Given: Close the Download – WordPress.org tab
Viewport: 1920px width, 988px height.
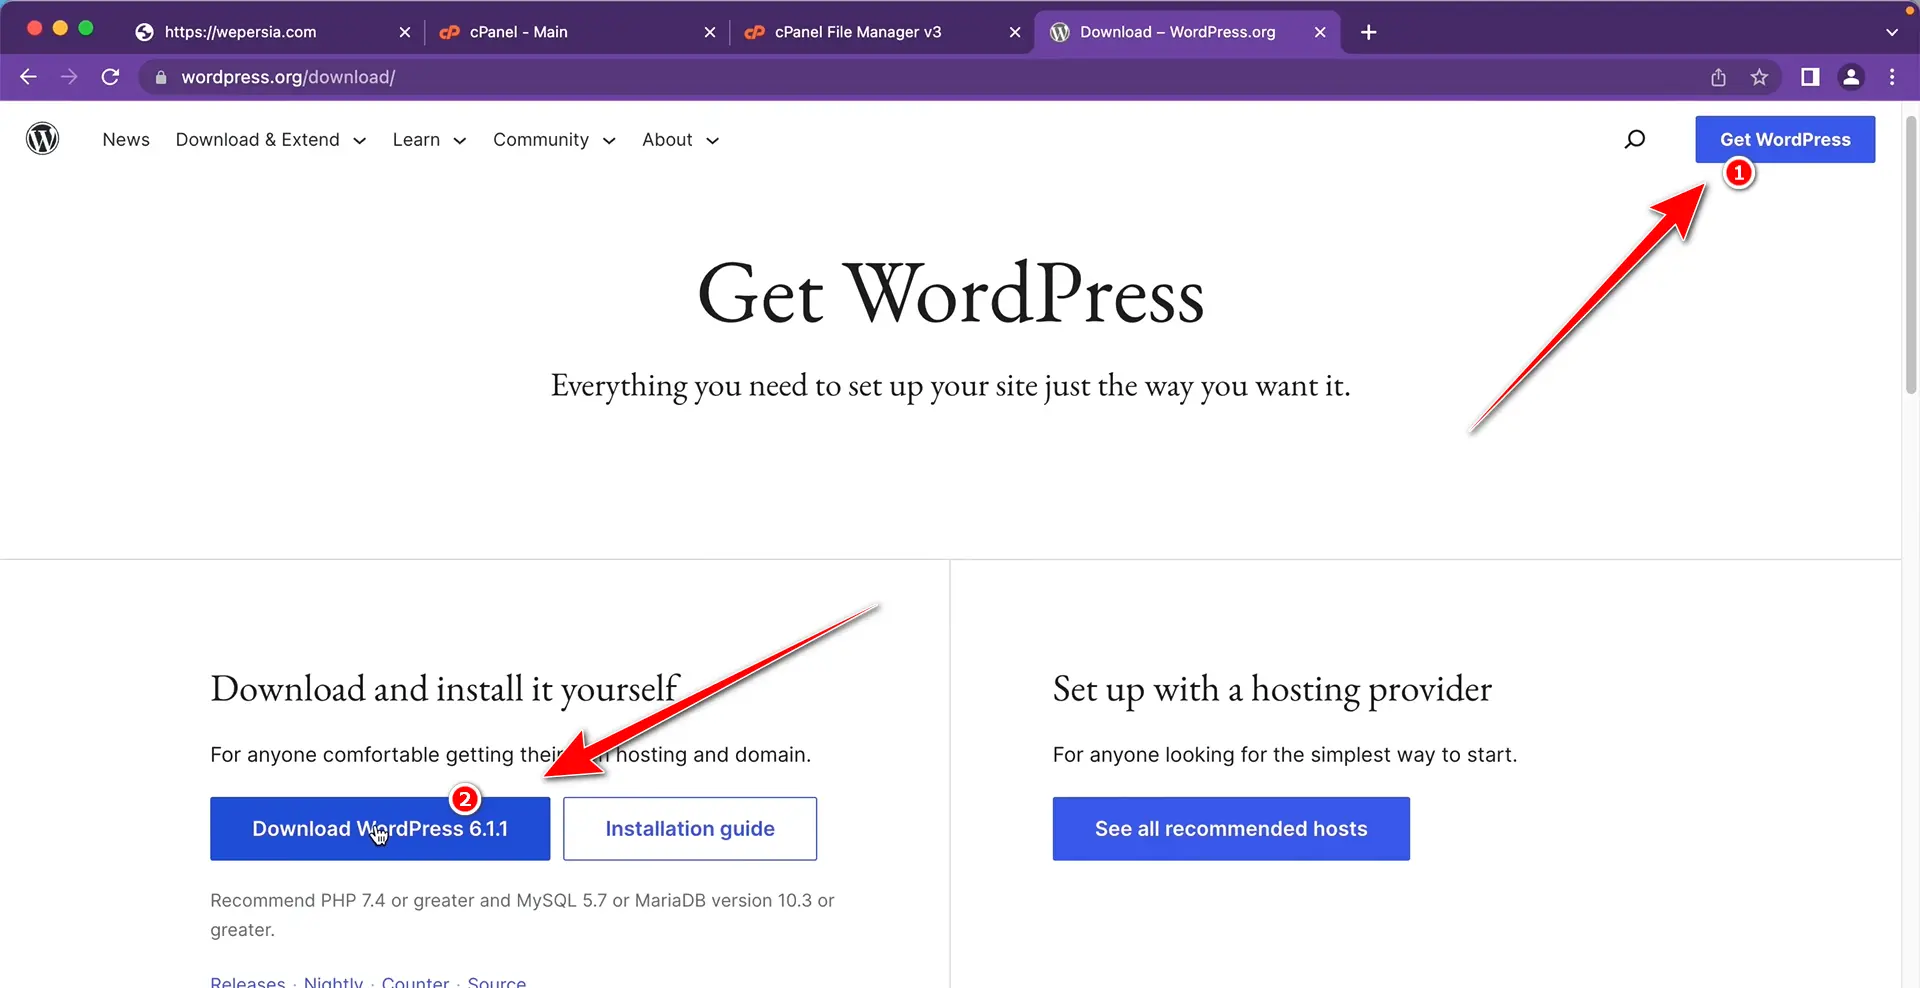Looking at the screenshot, I should 1320,32.
